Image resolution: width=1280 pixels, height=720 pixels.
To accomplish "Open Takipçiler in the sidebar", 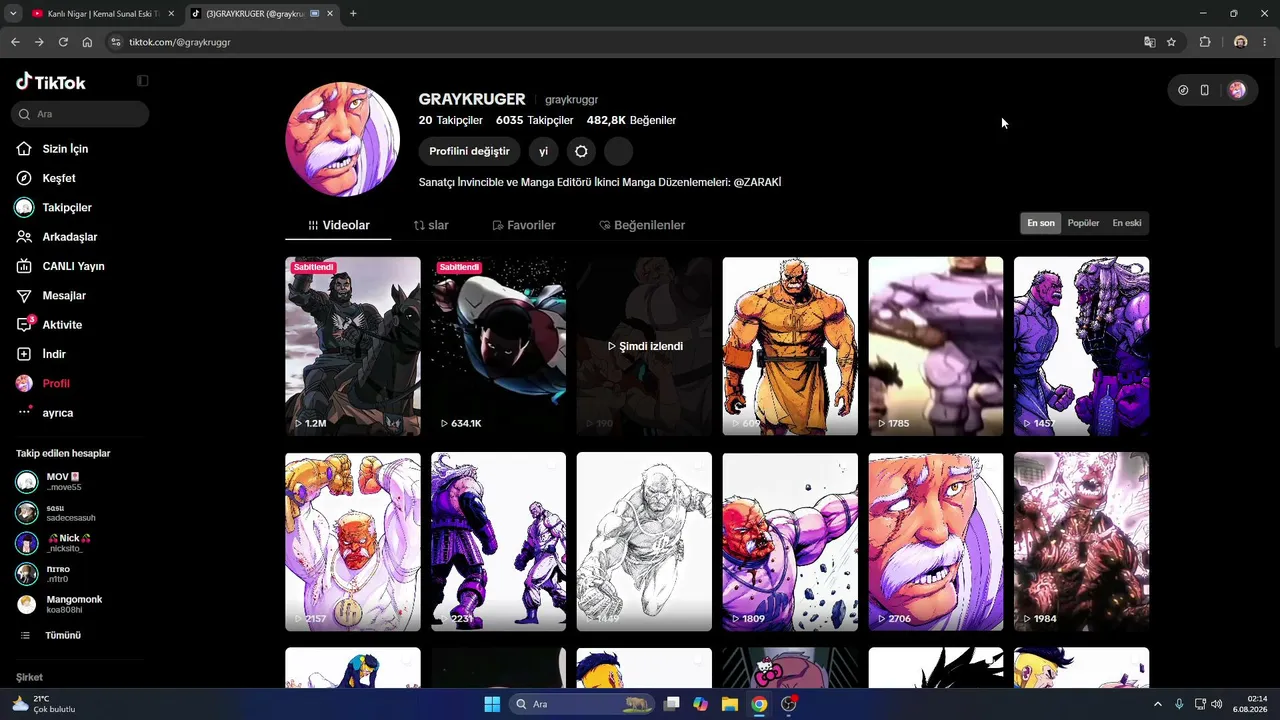I will pos(67,208).
